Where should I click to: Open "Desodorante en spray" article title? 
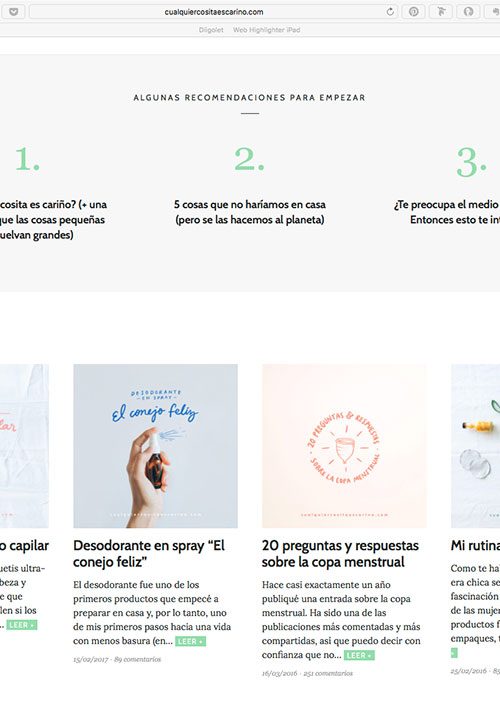tap(149, 554)
